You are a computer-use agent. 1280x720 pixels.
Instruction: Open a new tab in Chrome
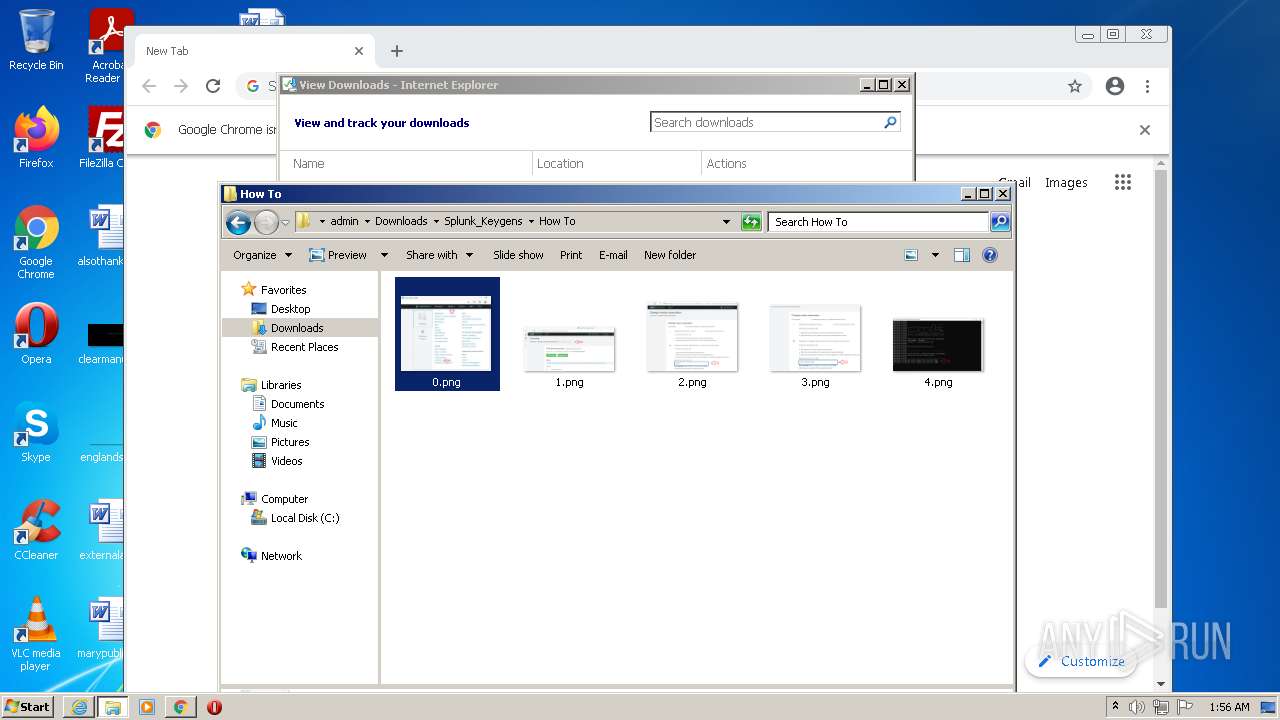(x=397, y=51)
